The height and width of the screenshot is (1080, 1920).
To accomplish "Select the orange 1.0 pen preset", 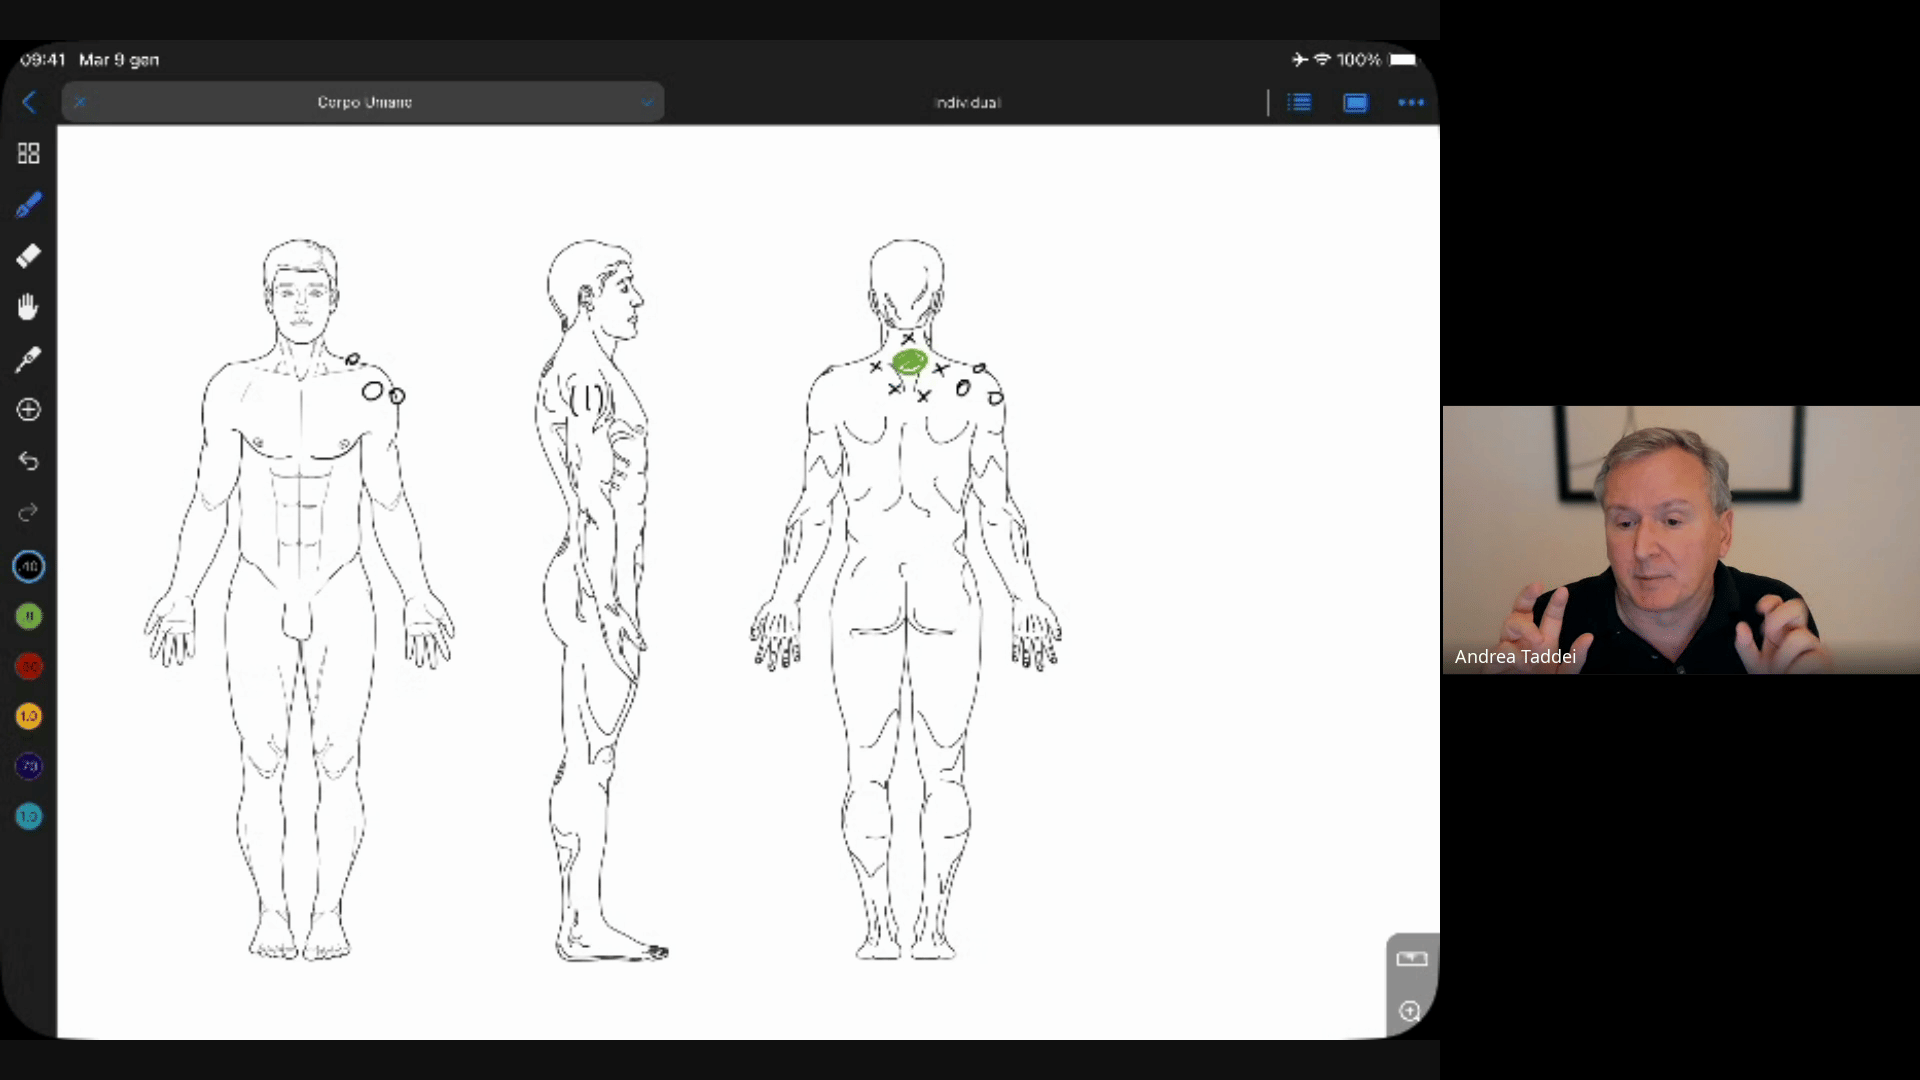I will pyautogui.click(x=28, y=716).
